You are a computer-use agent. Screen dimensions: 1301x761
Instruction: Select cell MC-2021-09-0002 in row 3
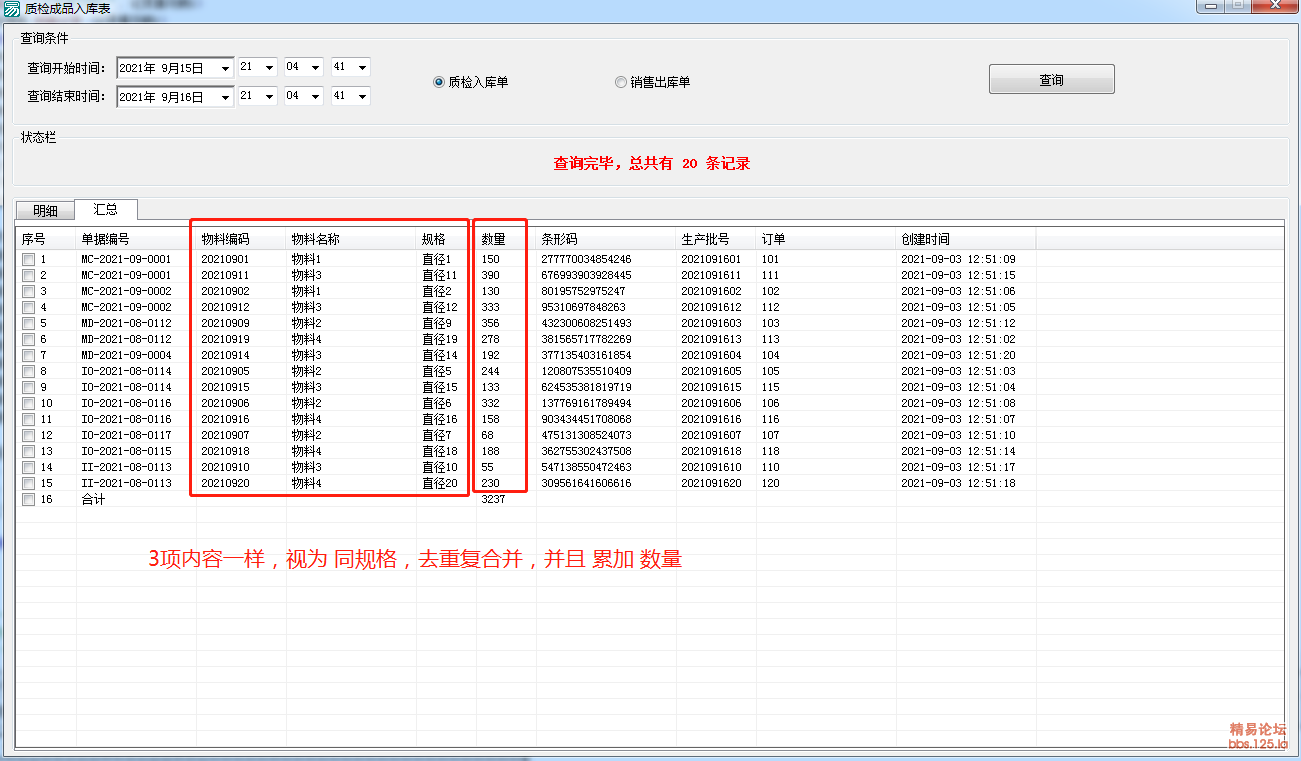[x=126, y=292]
